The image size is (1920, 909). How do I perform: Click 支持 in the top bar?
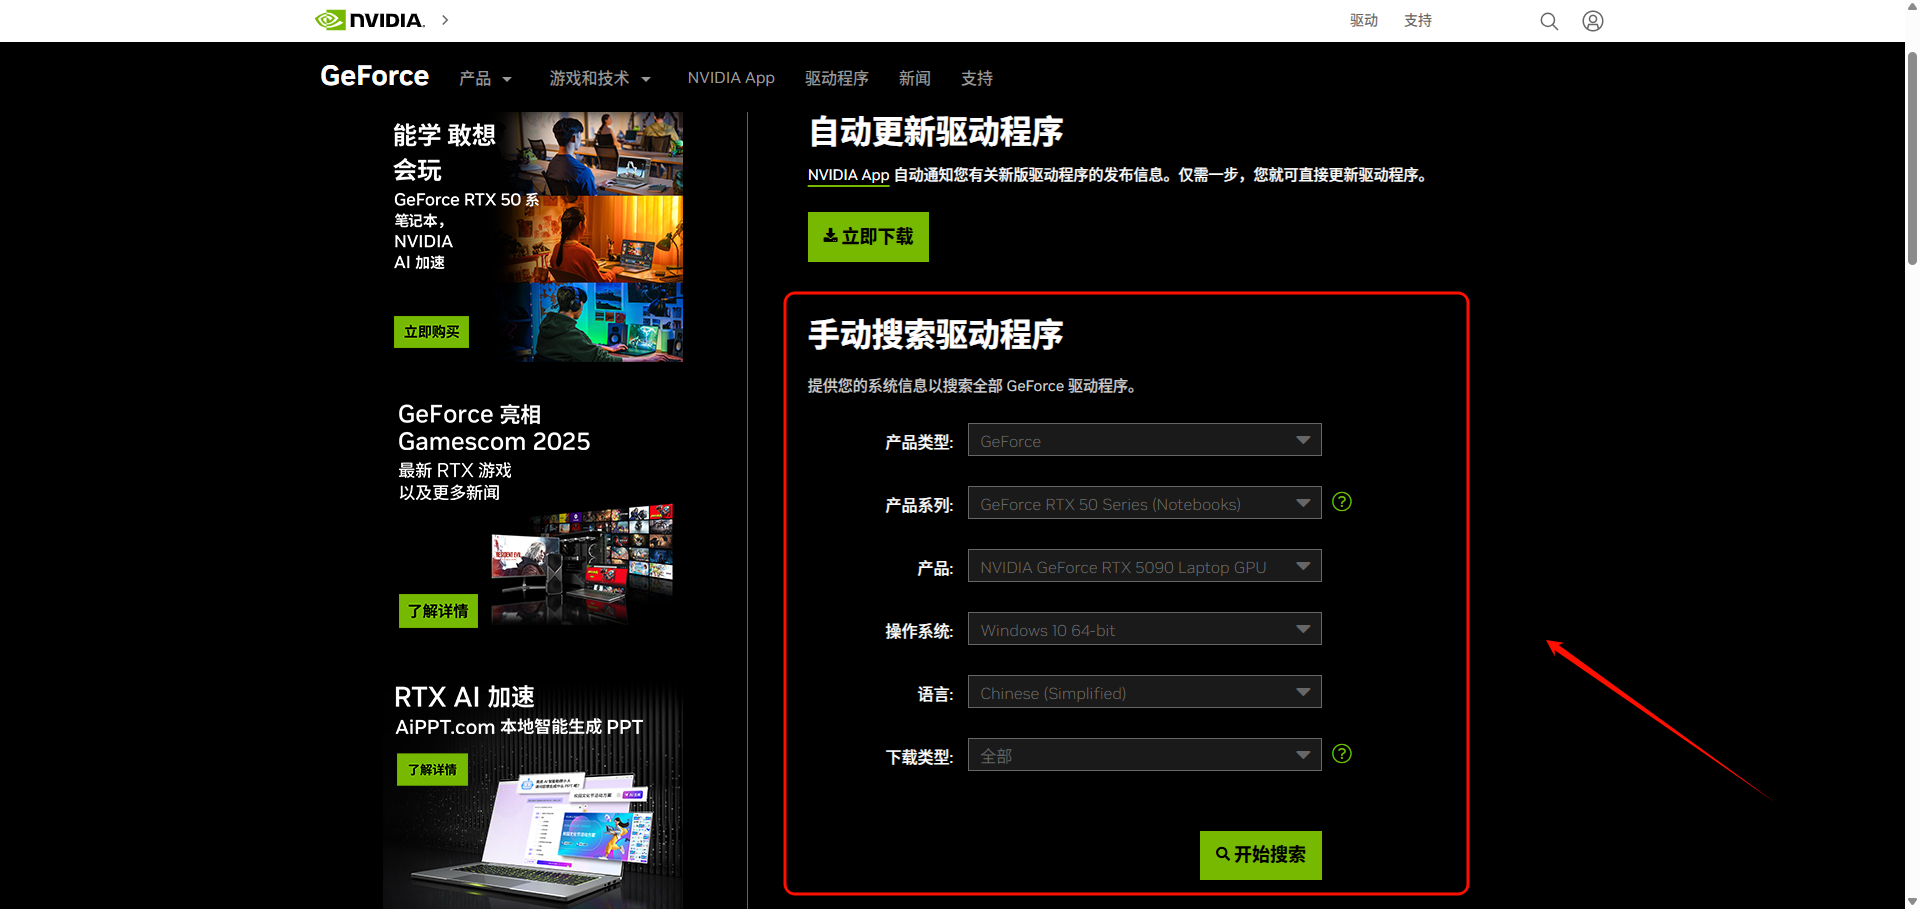coord(1418,21)
